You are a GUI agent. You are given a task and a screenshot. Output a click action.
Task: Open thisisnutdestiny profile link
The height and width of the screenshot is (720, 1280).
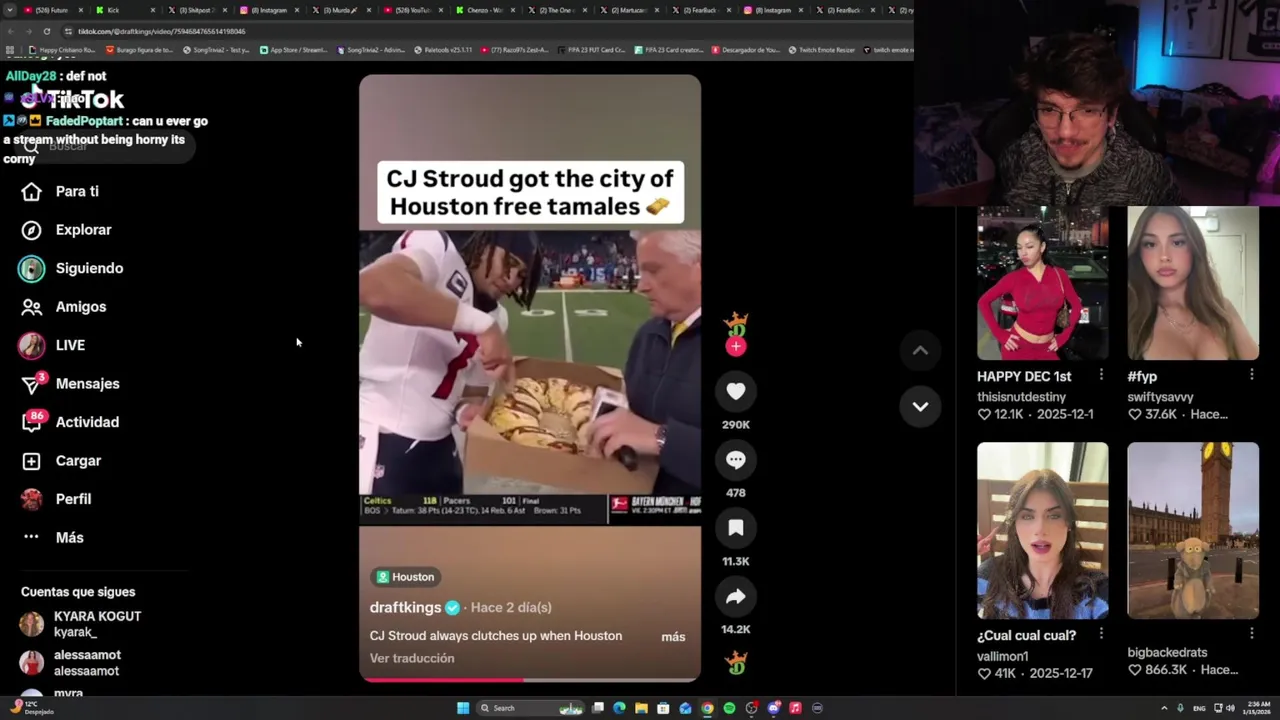point(1021,397)
